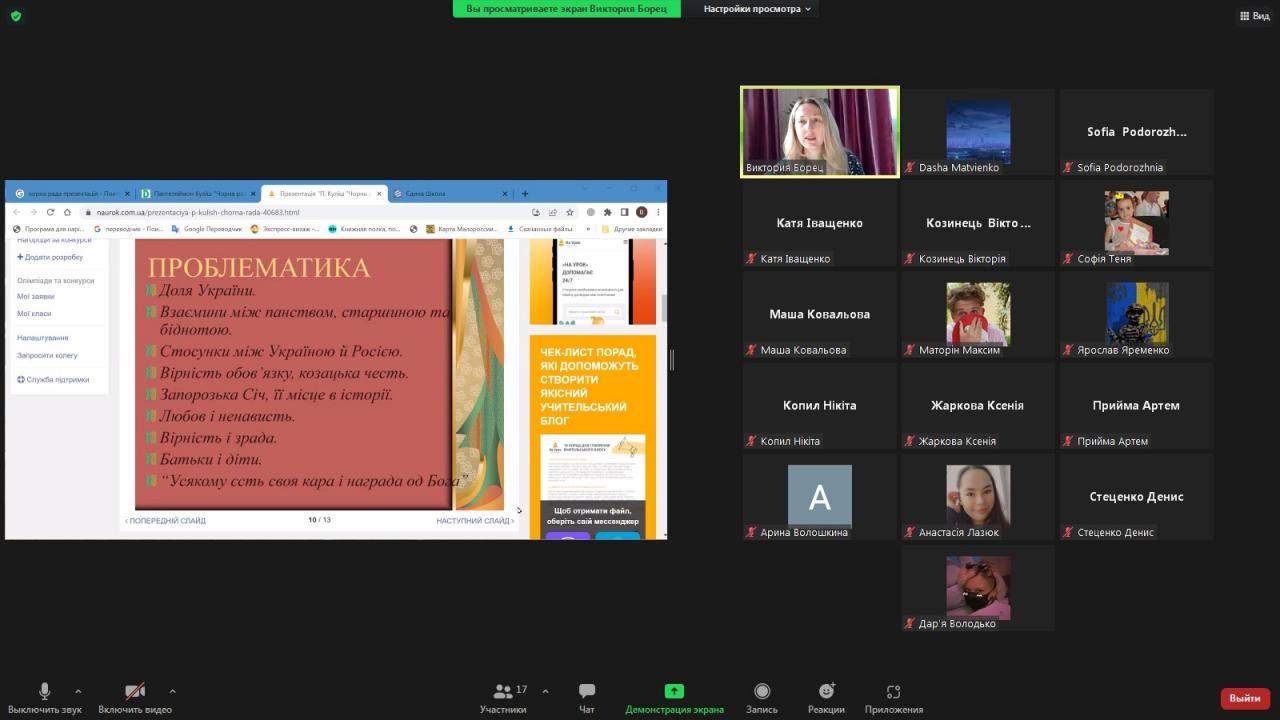
Task: Go to next slide link
Action: [x=475, y=521]
